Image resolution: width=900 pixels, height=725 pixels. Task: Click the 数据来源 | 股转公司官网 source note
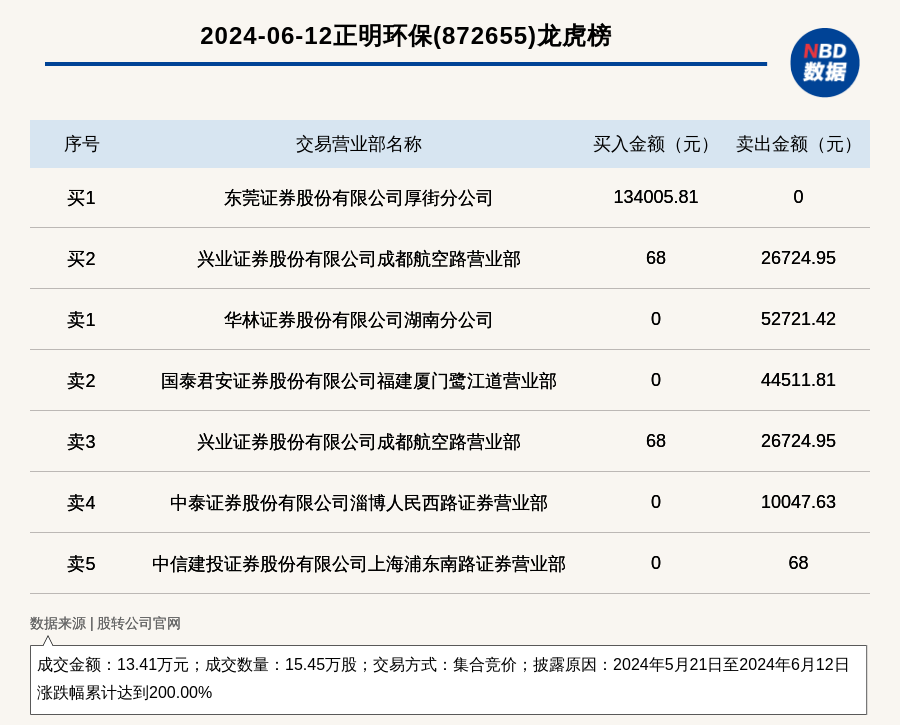pyautogui.click(x=105, y=623)
